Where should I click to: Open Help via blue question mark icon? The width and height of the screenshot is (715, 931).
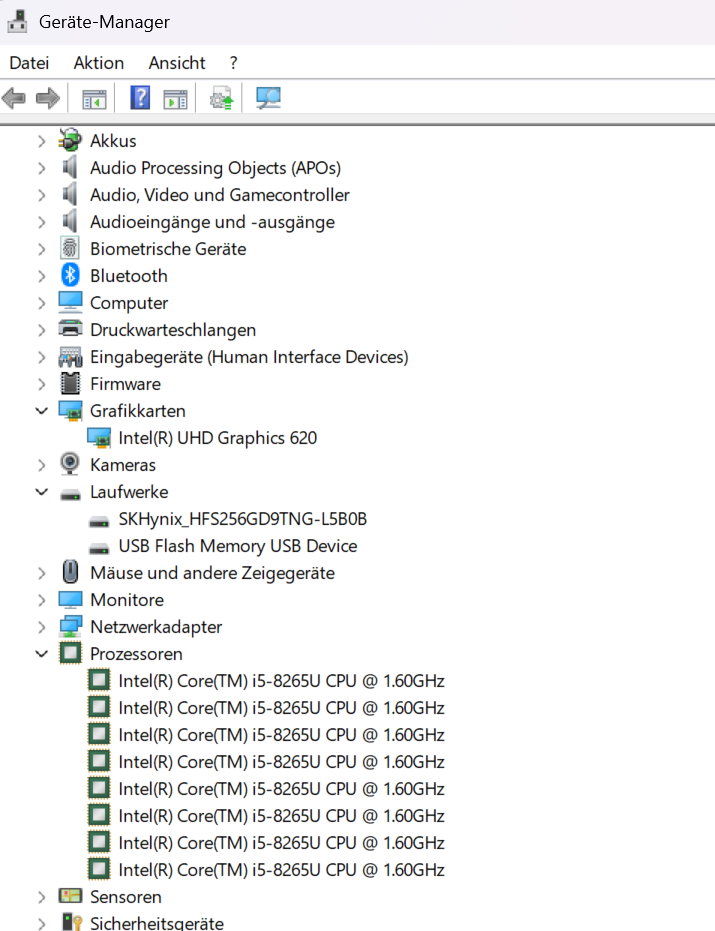pos(140,98)
